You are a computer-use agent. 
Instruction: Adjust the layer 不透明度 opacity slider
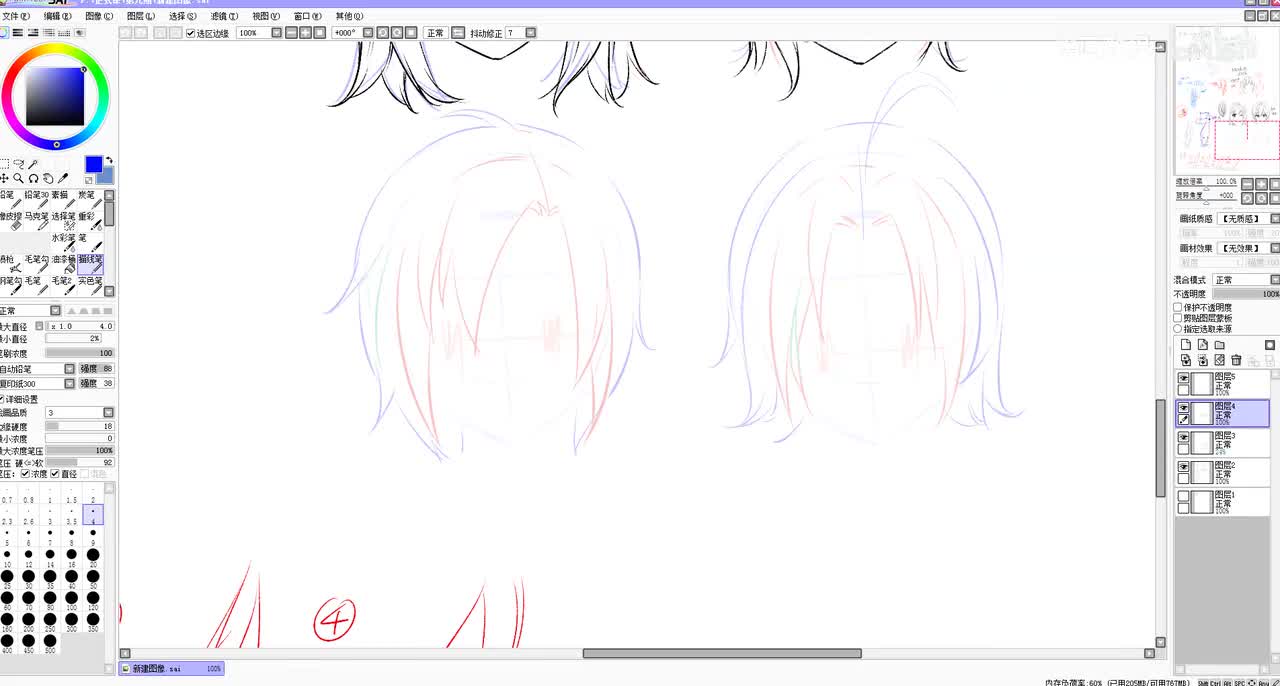[1246, 295]
